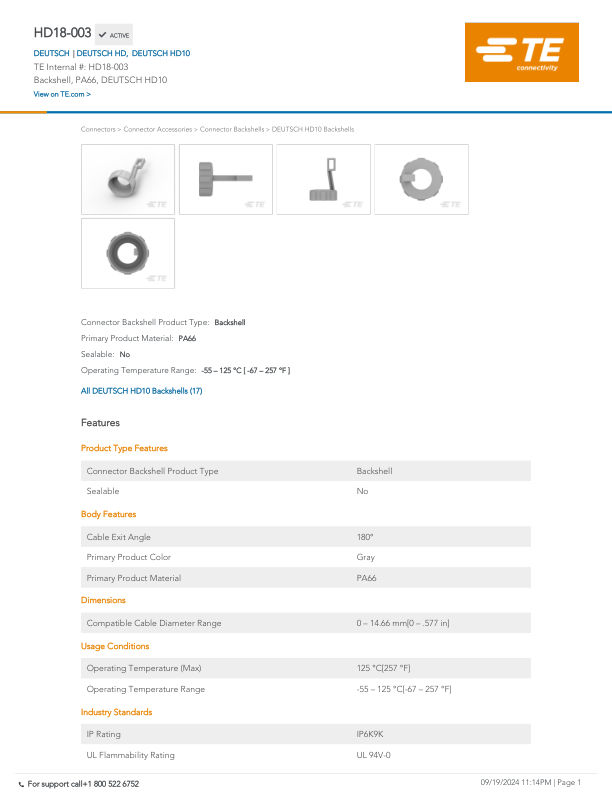
Task: Click the Dimensions heading
Action: coord(103,600)
